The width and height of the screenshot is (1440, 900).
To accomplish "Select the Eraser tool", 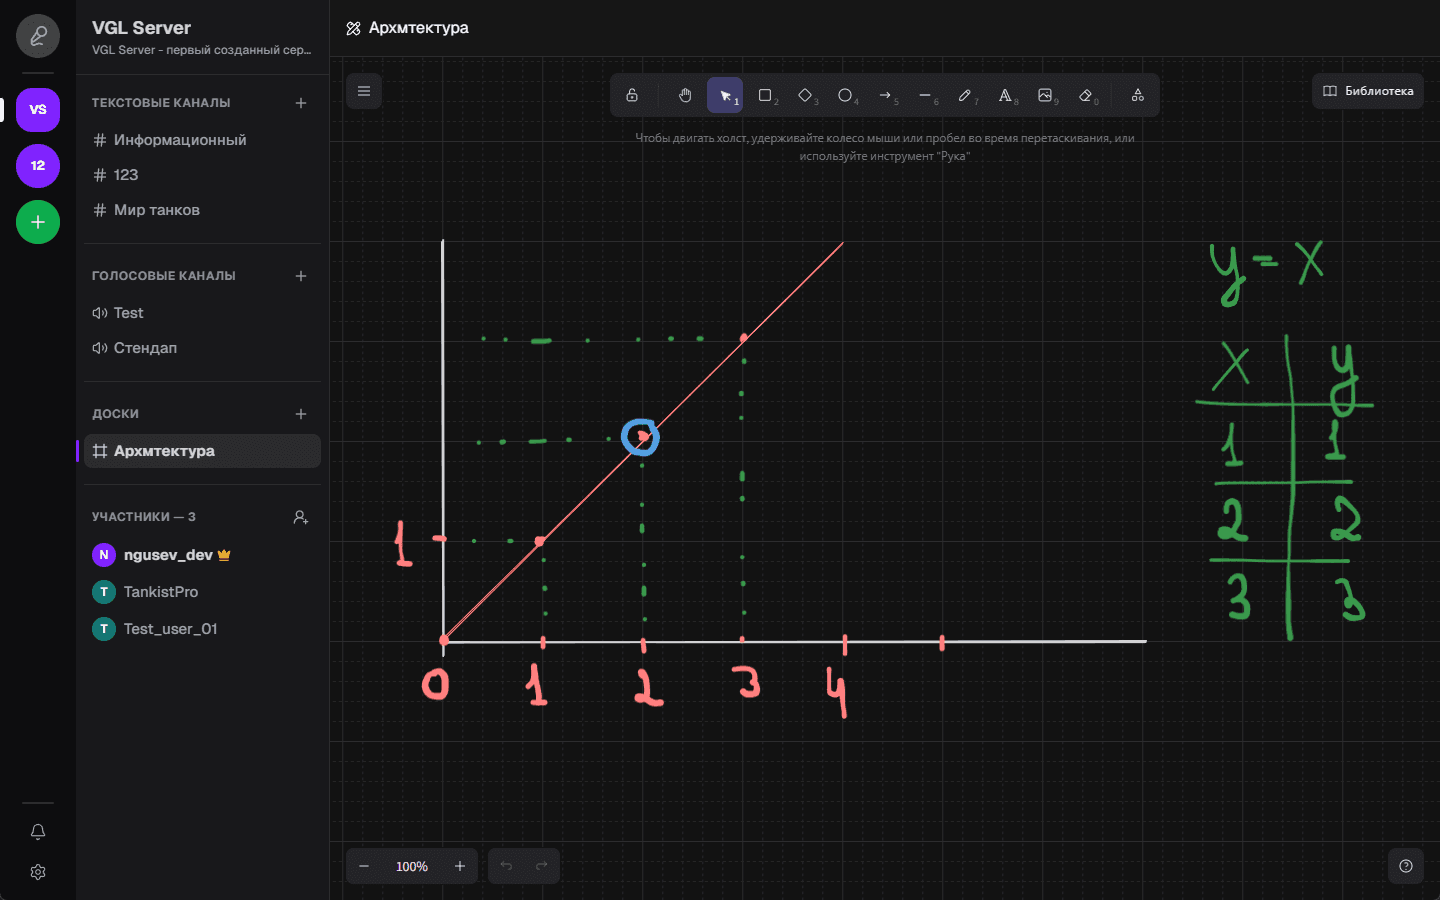I will 1085,95.
